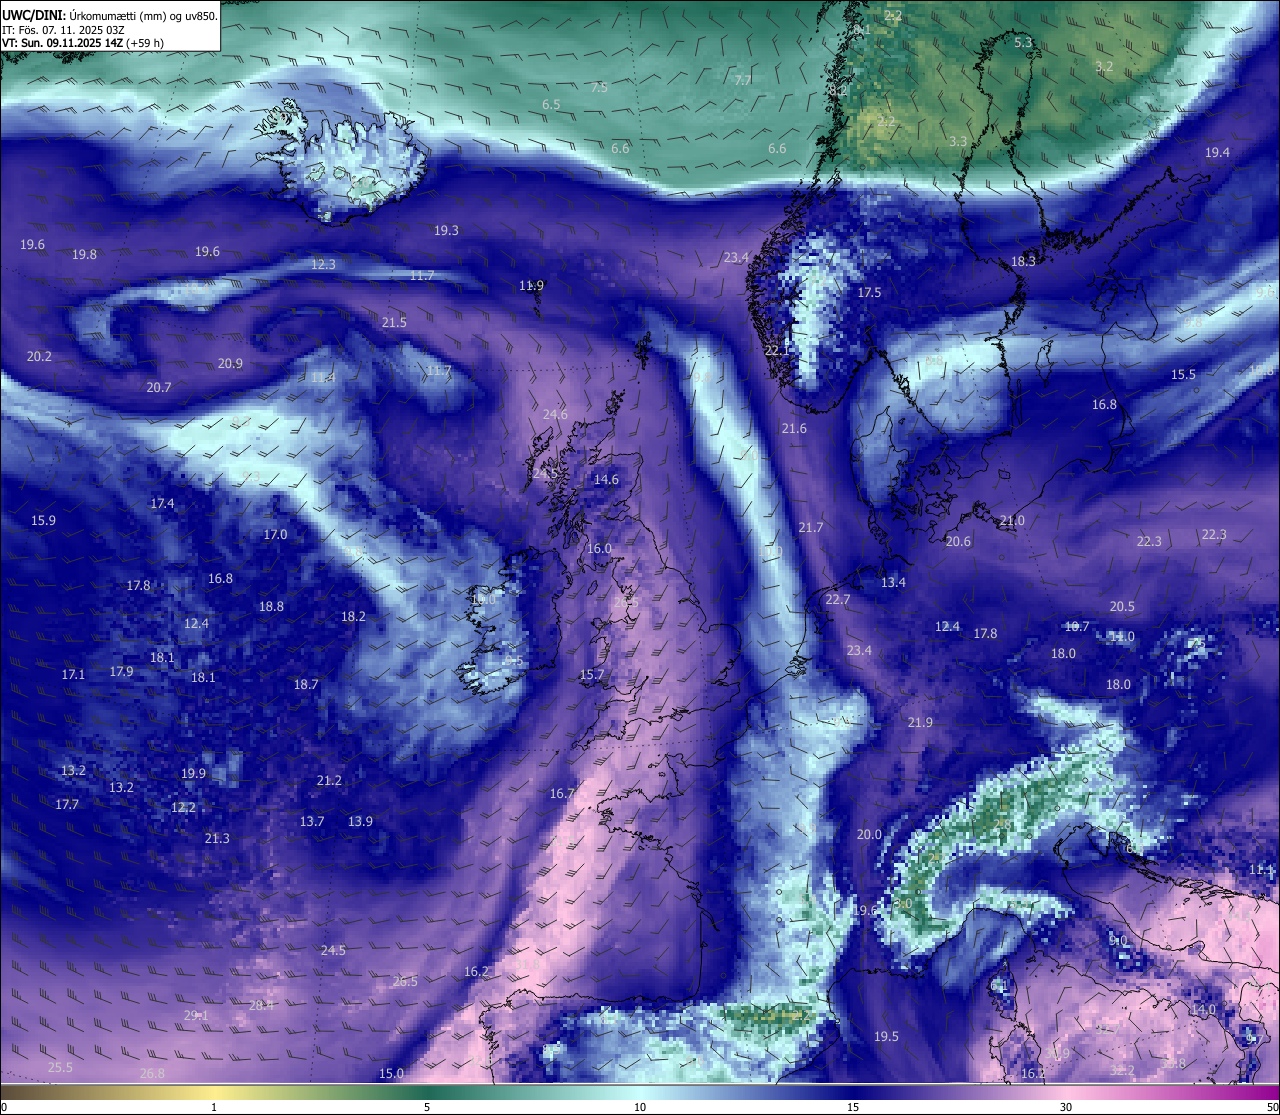Screen dimensions: 1280x1115
Task: Click the 17.5 value over Sweden
Action: click(x=869, y=292)
